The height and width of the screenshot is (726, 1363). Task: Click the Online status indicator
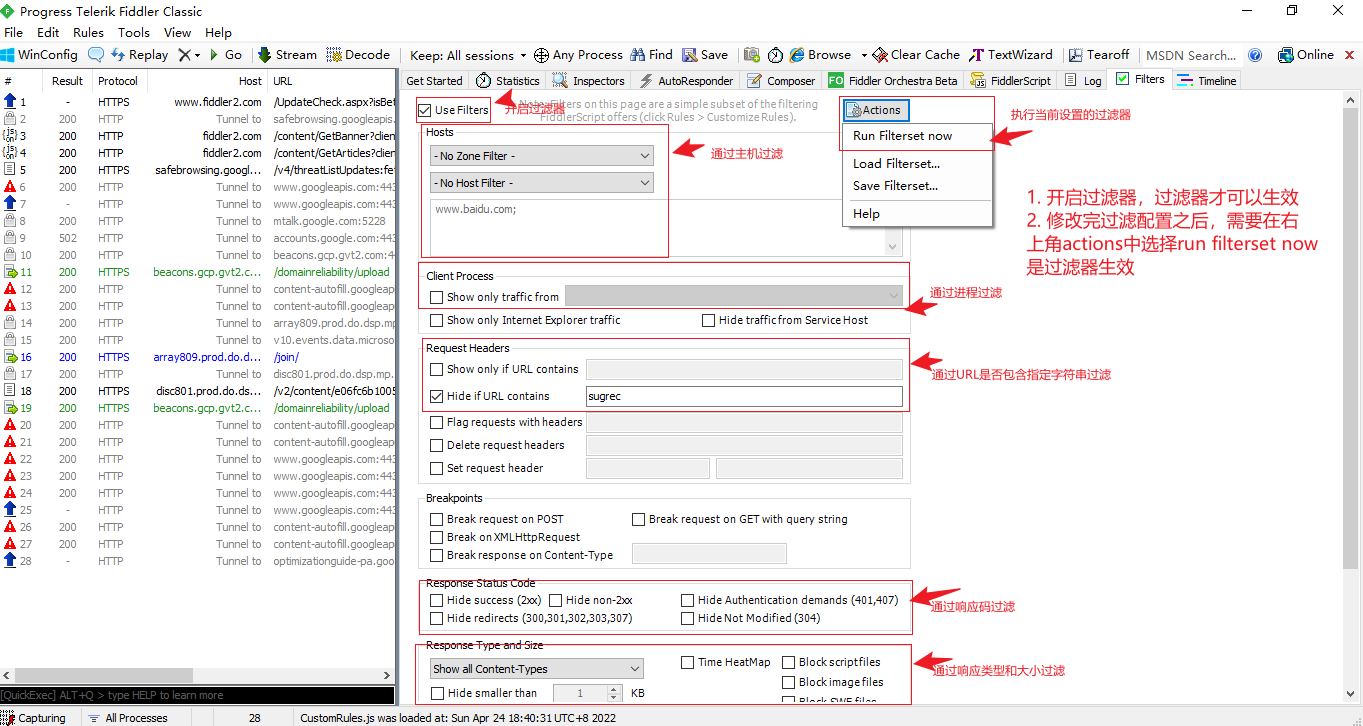pyautogui.click(x=1305, y=55)
